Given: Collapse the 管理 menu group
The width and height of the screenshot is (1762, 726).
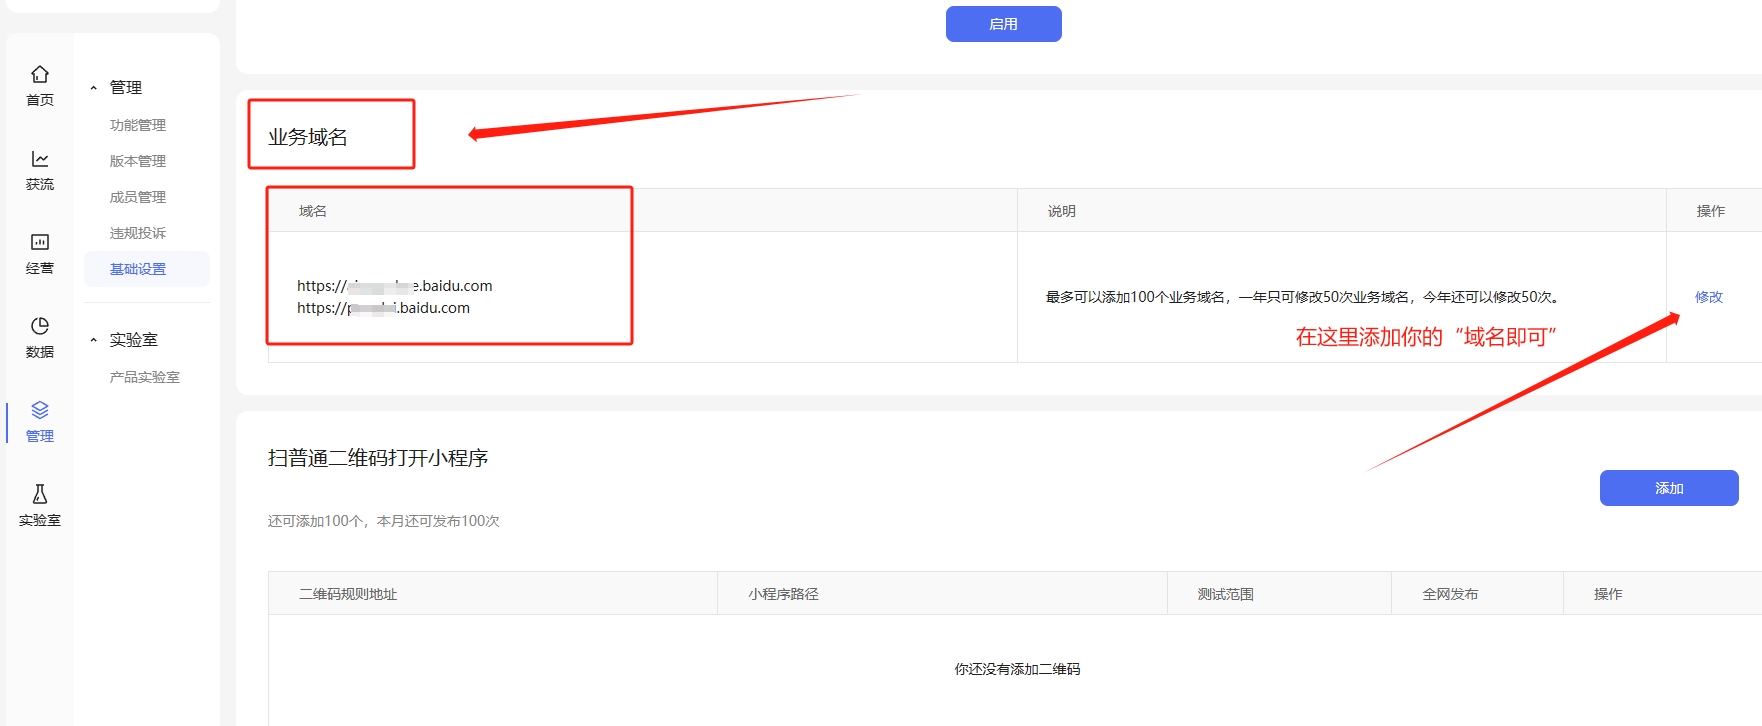Looking at the screenshot, I should [x=94, y=88].
